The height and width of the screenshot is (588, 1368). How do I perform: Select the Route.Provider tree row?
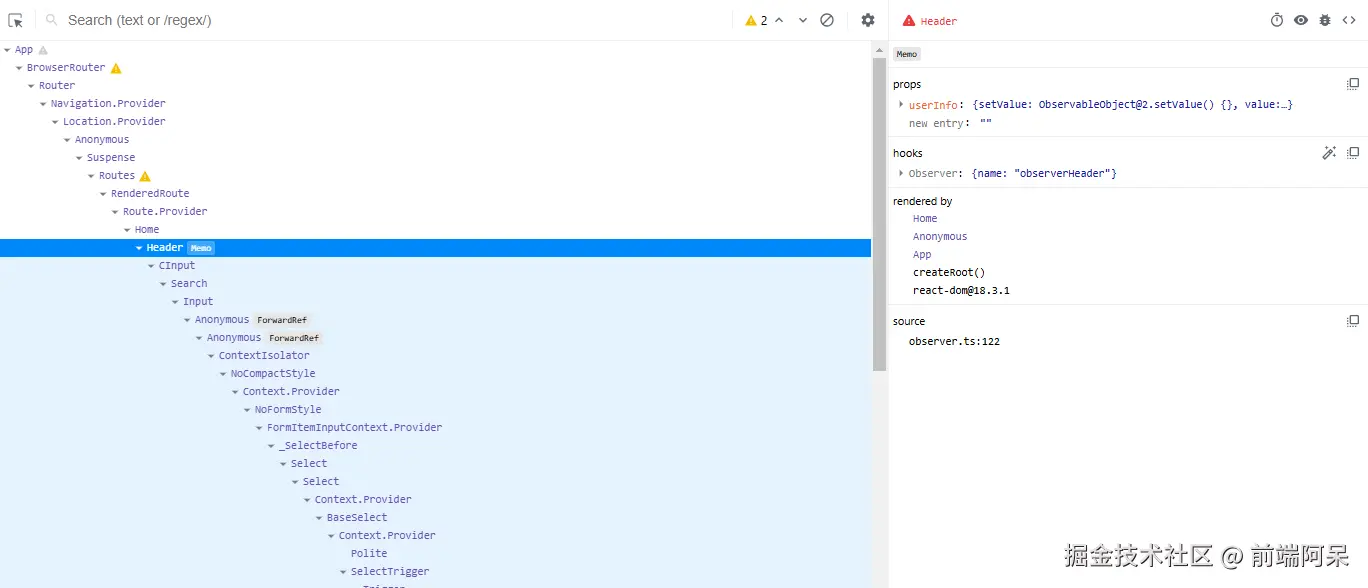pos(435,212)
